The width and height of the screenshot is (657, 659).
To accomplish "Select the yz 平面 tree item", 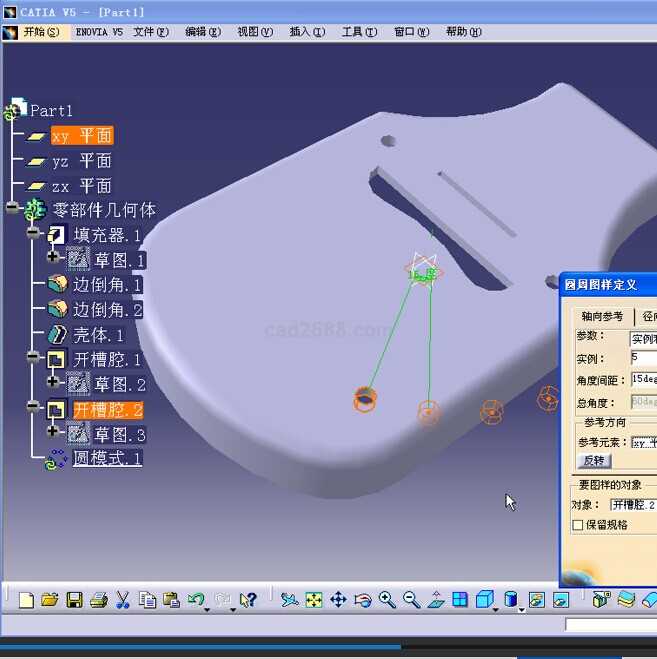I will click(81, 161).
